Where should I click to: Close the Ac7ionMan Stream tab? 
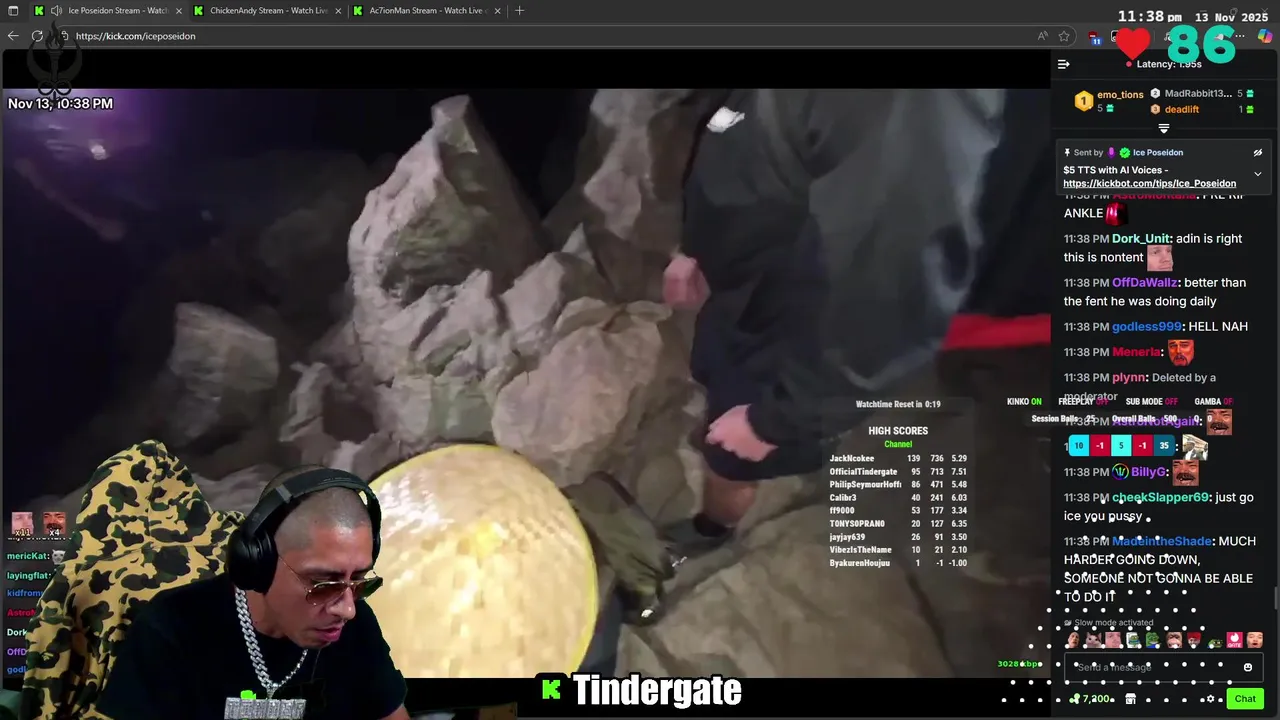(x=497, y=10)
